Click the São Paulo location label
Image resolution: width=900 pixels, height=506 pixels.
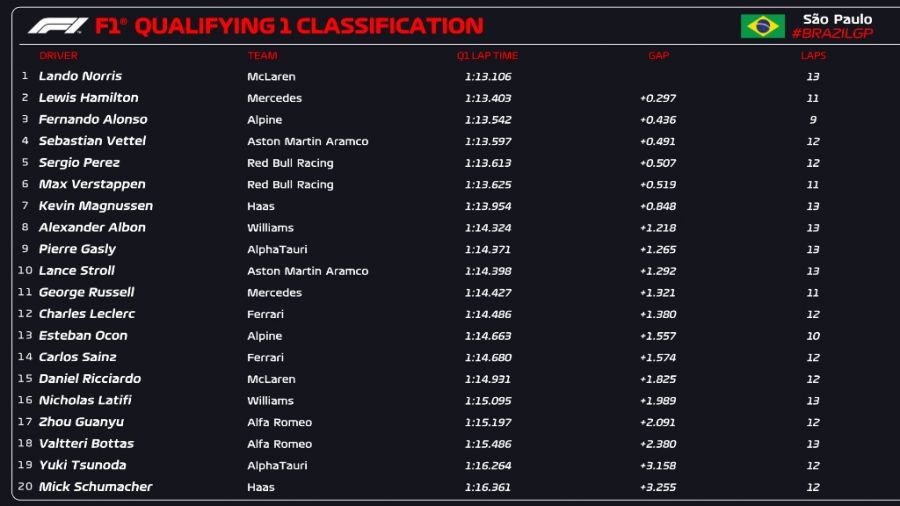837,19
